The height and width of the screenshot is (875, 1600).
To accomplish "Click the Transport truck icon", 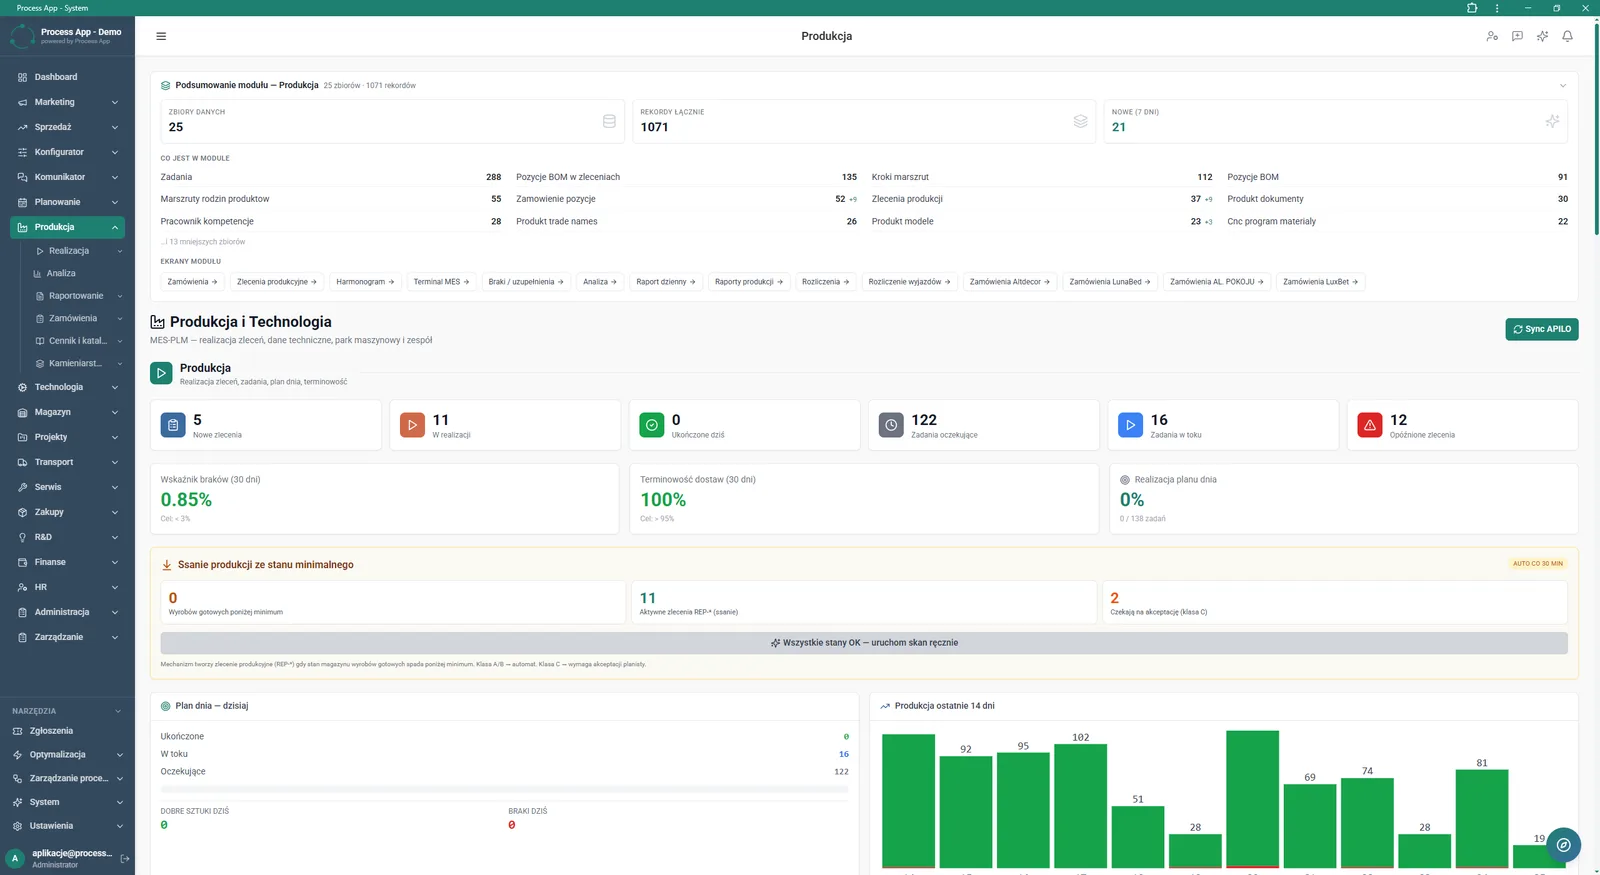I will pyautogui.click(x=22, y=462).
